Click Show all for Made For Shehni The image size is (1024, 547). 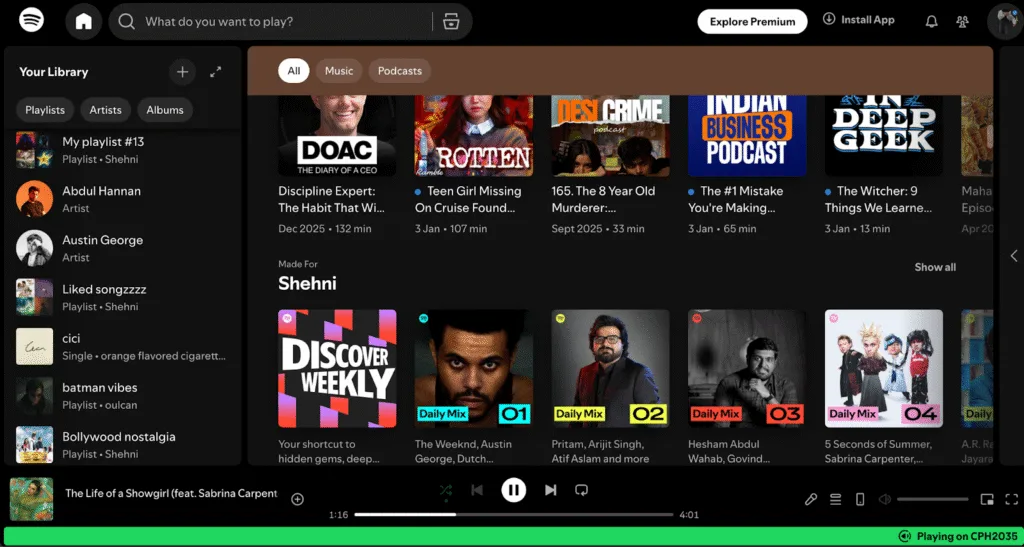[x=935, y=267]
